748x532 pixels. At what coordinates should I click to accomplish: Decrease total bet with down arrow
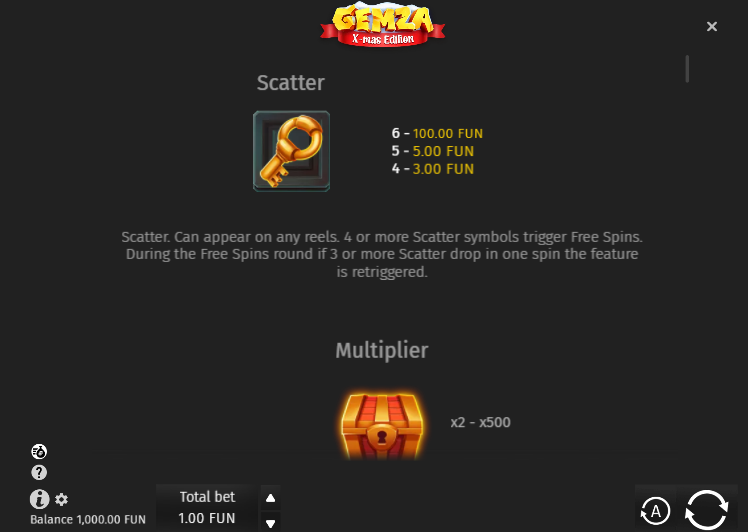pyautogui.click(x=270, y=522)
